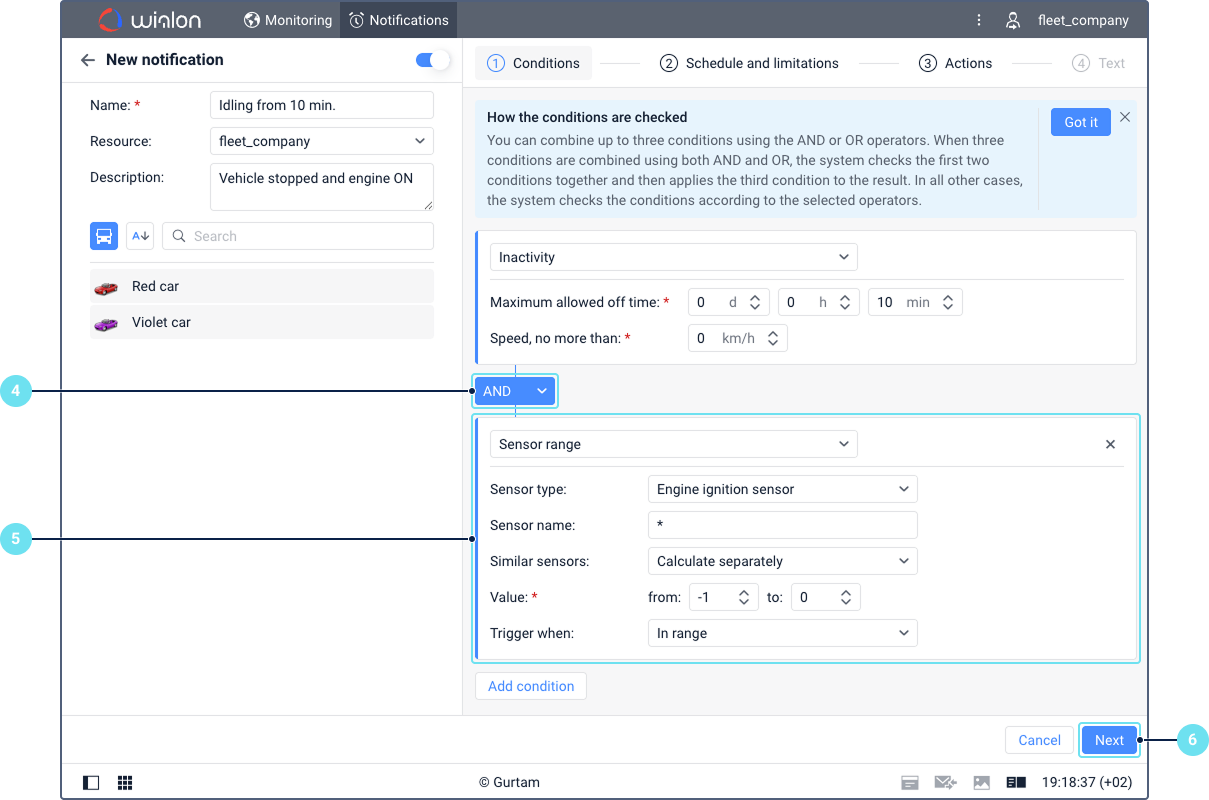Open the Monitoring tab
This screenshot has width=1209, height=800.
(x=288, y=20)
